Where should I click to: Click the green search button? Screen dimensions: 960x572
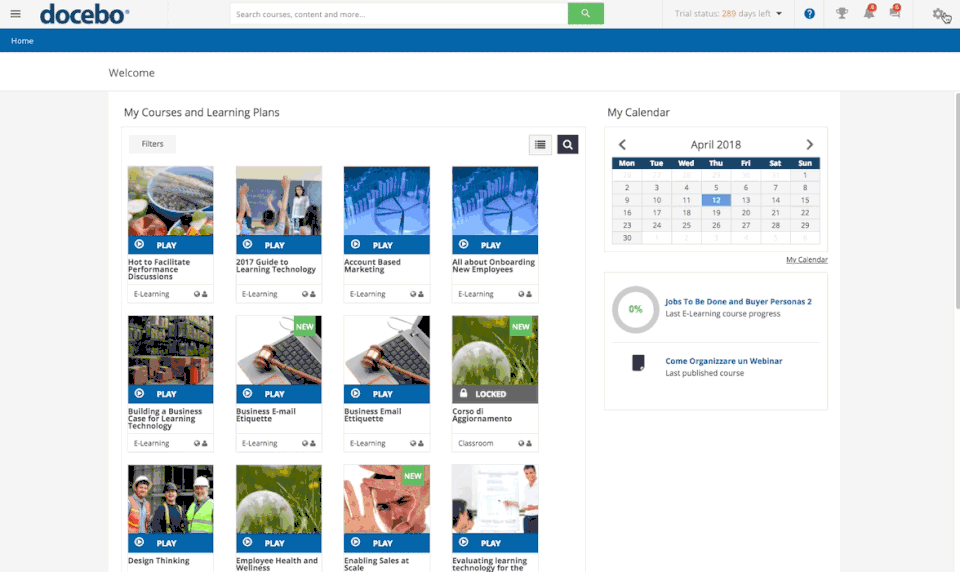click(585, 13)
